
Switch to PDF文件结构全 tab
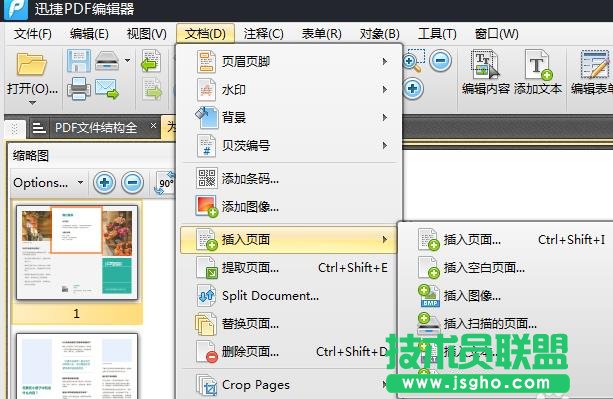click(96, 127)
